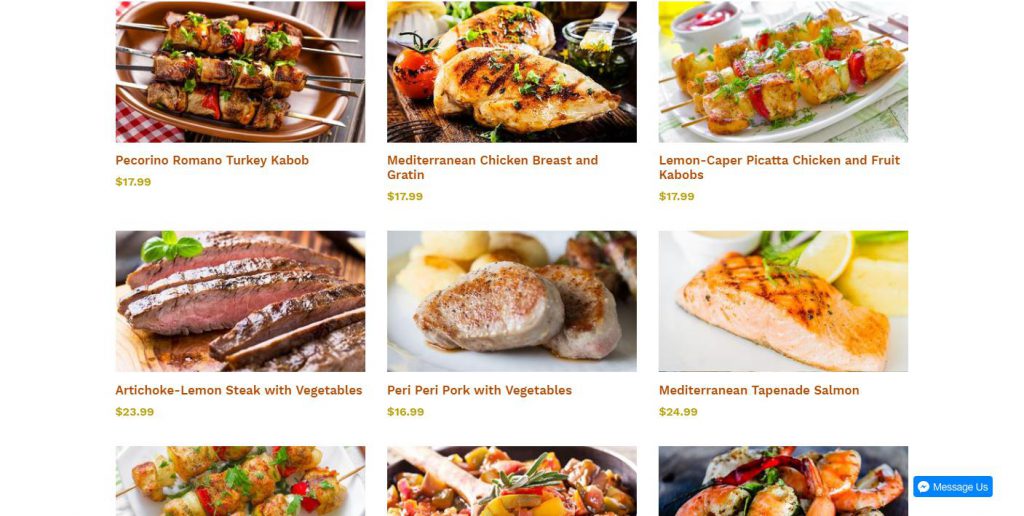Screen dimensions: 1024x516
Task: Open Peri Peri Pork with Vegetables link
Action: (479, 390)
